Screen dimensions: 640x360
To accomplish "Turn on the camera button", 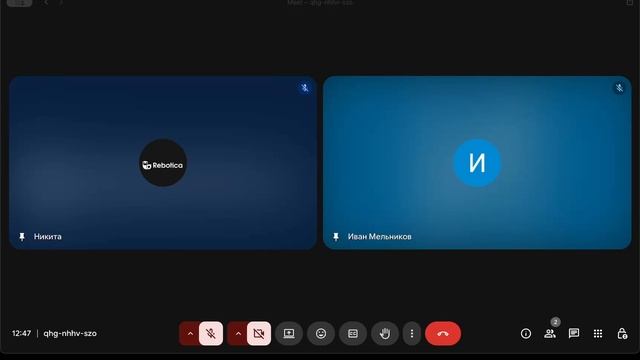I will (259, 333).
